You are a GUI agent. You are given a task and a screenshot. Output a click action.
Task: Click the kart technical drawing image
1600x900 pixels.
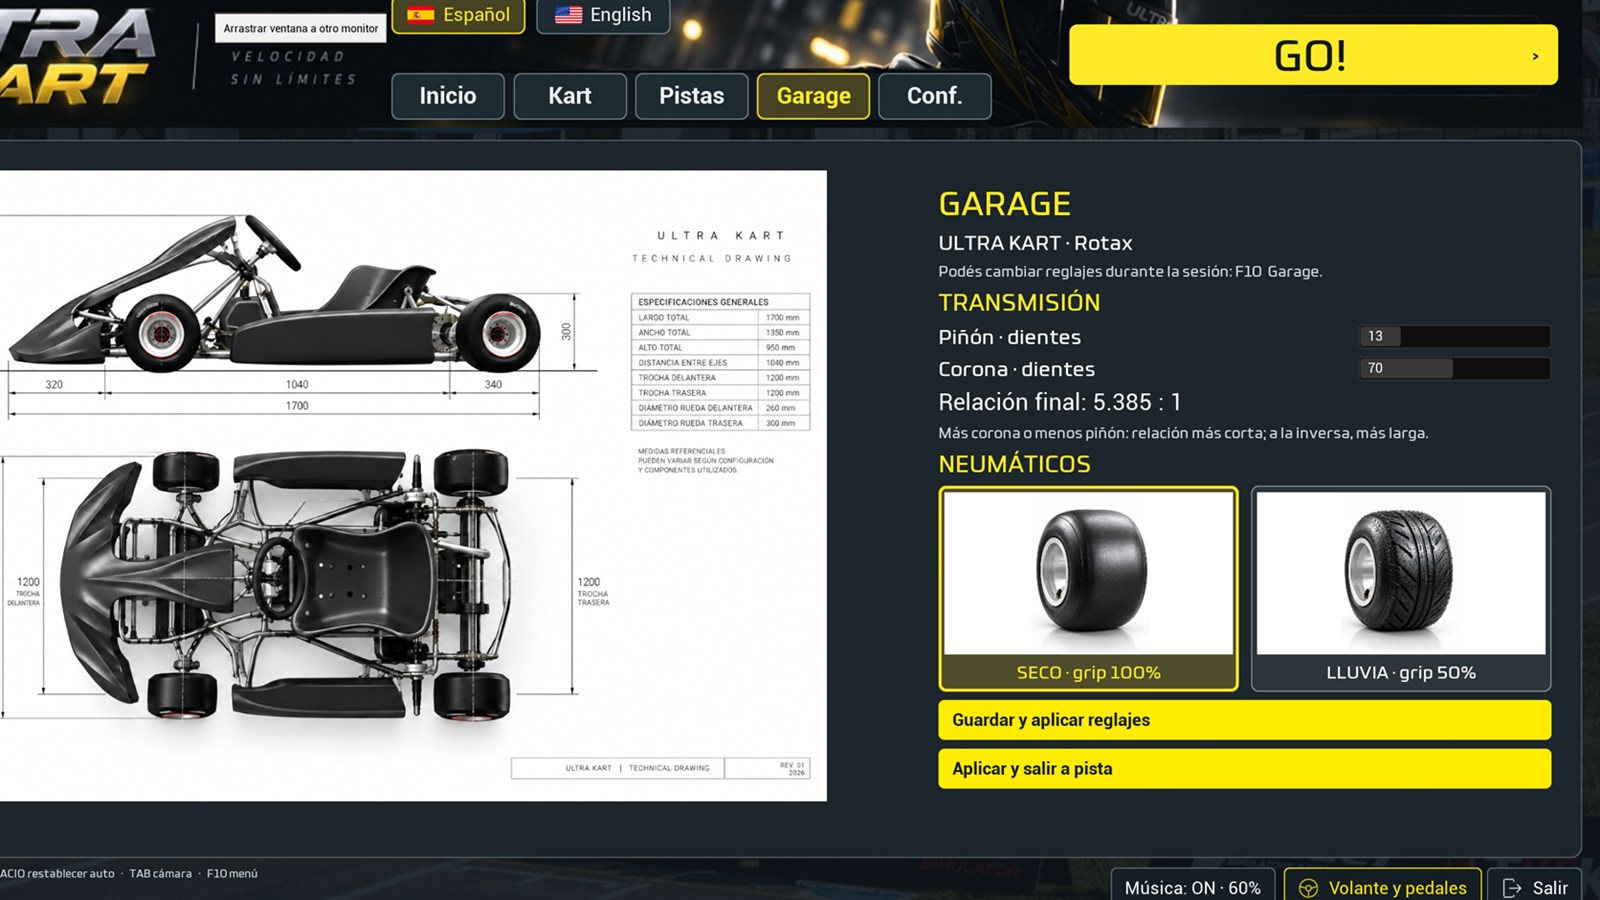pos(413,485)
